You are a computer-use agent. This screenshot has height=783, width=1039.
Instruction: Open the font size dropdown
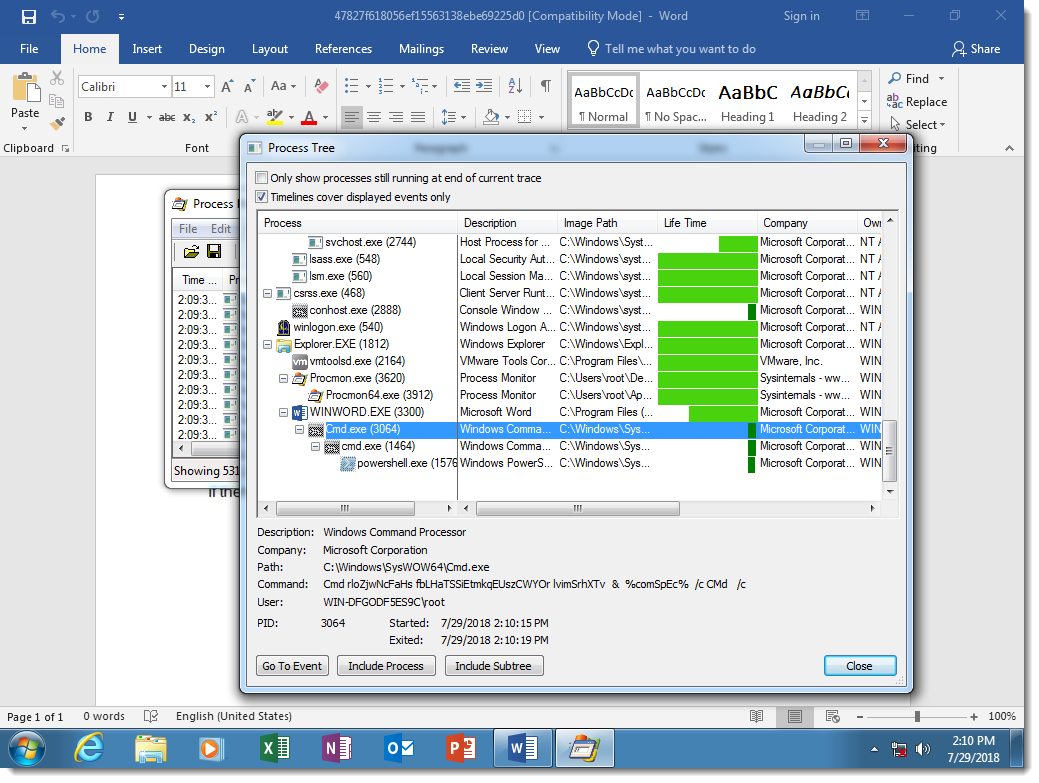[207, 87]
